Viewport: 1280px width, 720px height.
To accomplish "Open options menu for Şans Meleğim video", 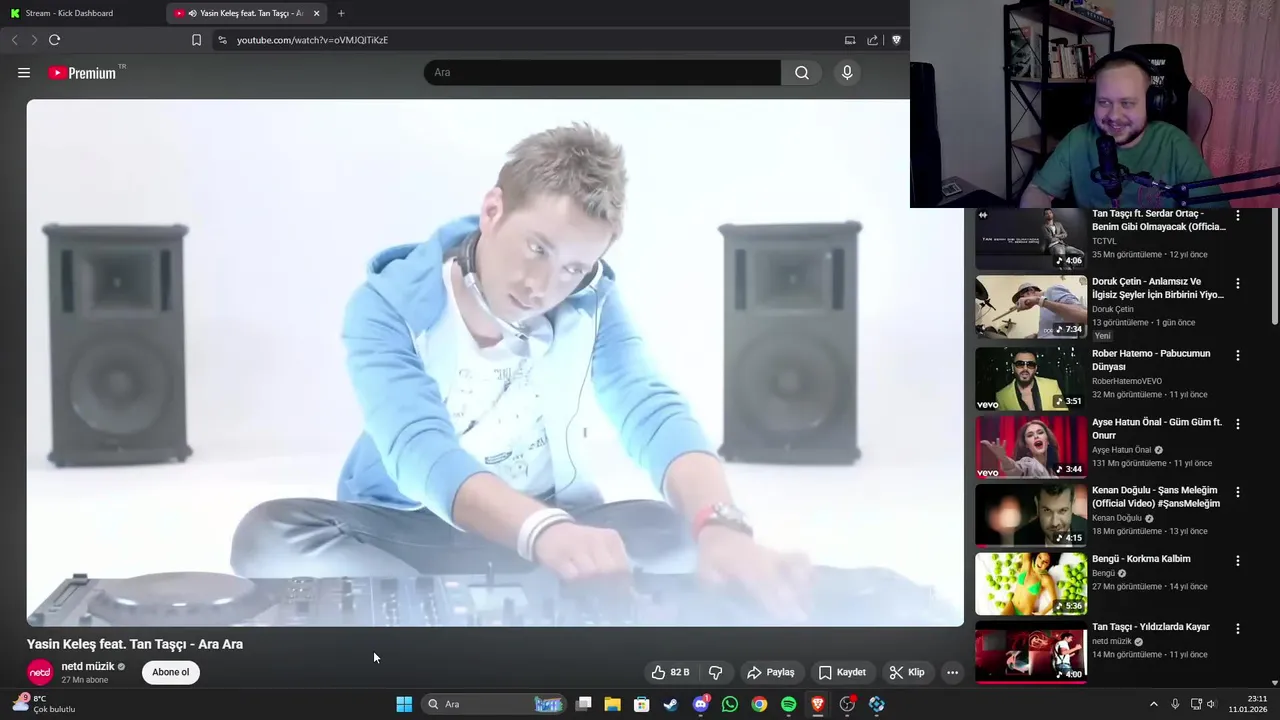I will (1238, 492).
